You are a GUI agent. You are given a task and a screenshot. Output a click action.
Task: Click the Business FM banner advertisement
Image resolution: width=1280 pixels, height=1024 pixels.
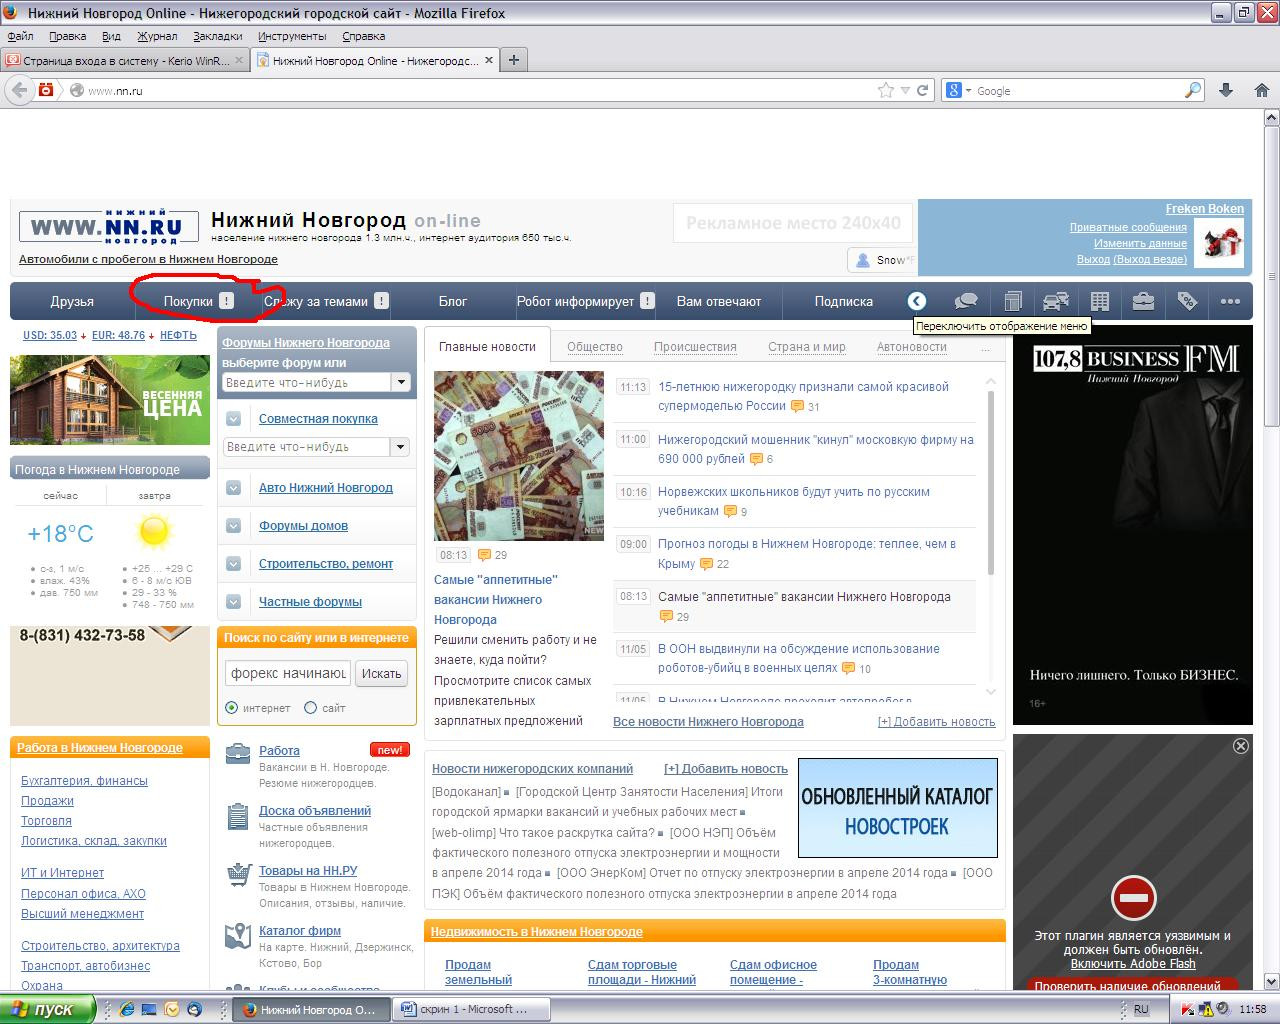1133,525
